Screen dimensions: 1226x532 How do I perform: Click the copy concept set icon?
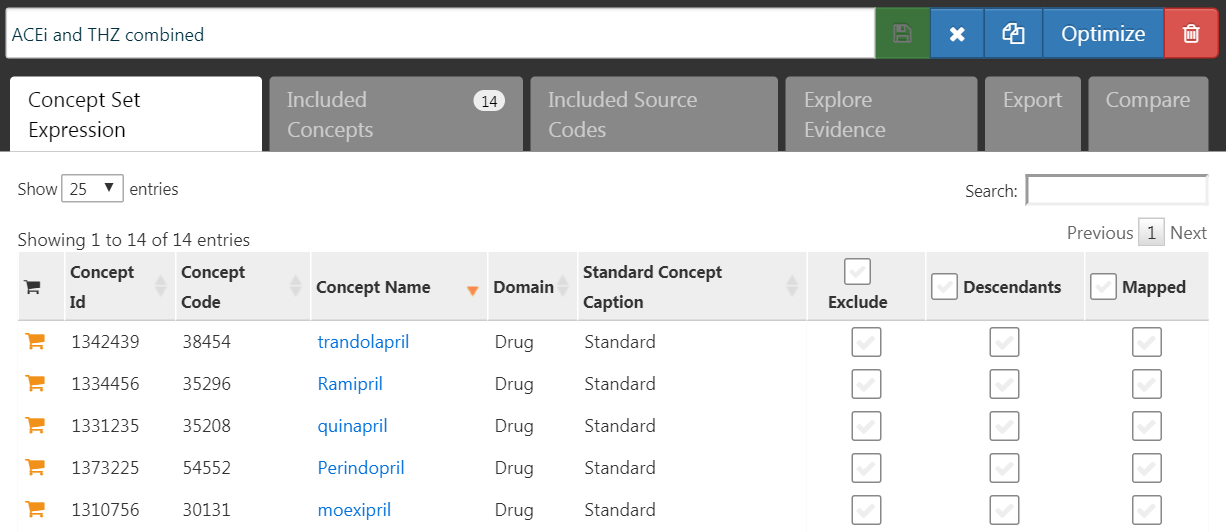pyautogui.click(x=1013, y=34)
